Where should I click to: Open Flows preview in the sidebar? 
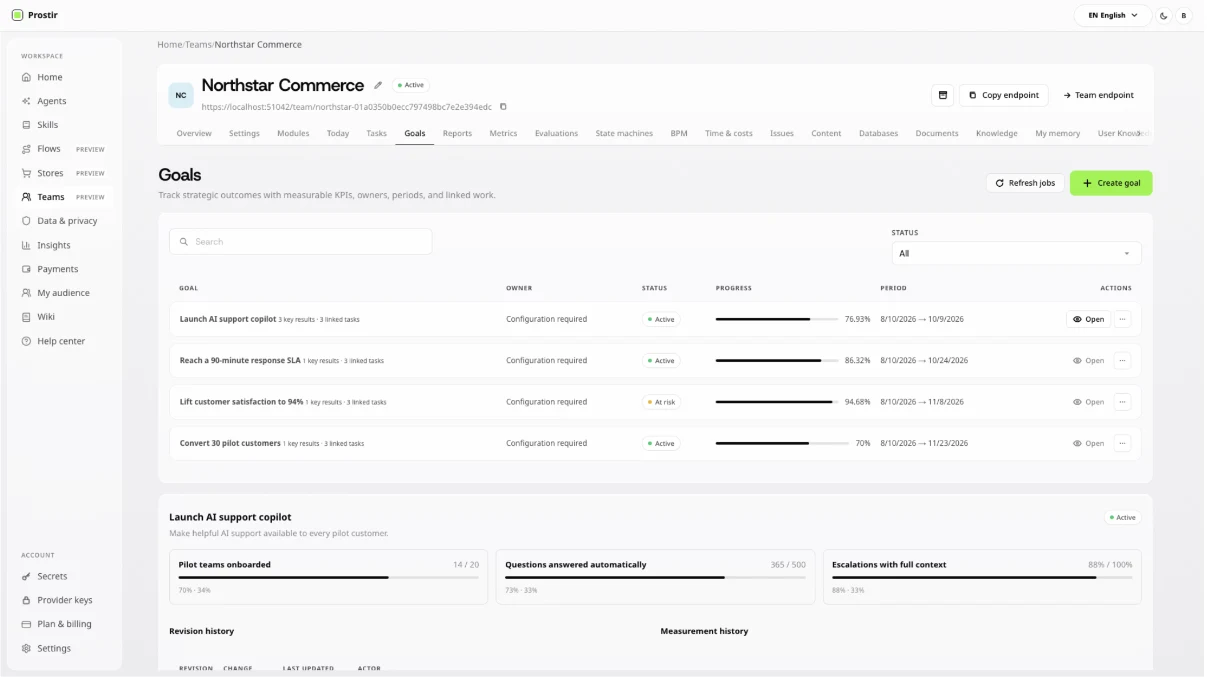tap(65, 149)
